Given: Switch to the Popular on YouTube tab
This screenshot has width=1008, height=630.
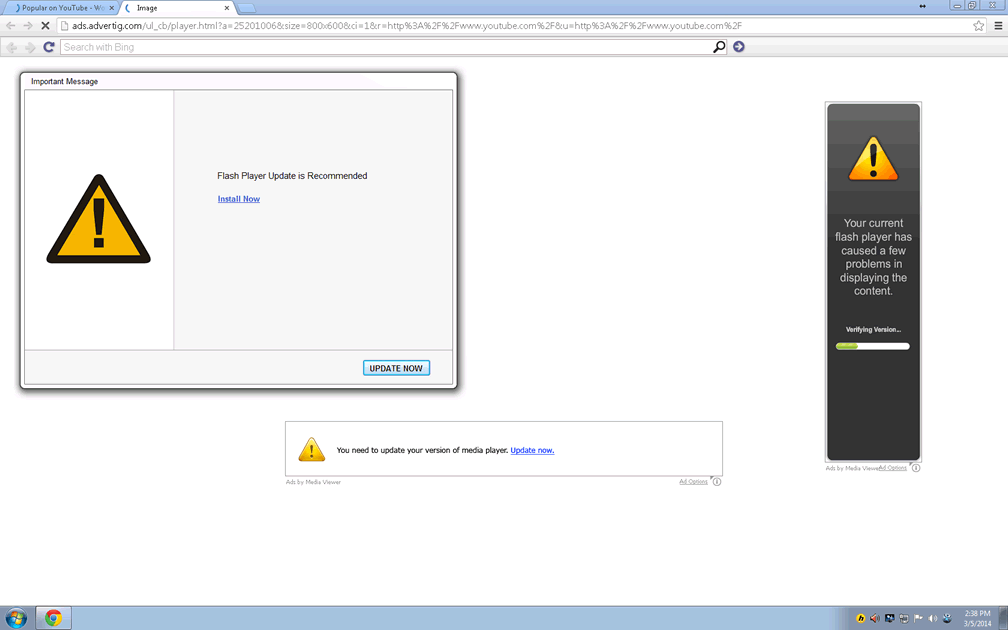Looking at the screenshot, I should tap(60, 8).
